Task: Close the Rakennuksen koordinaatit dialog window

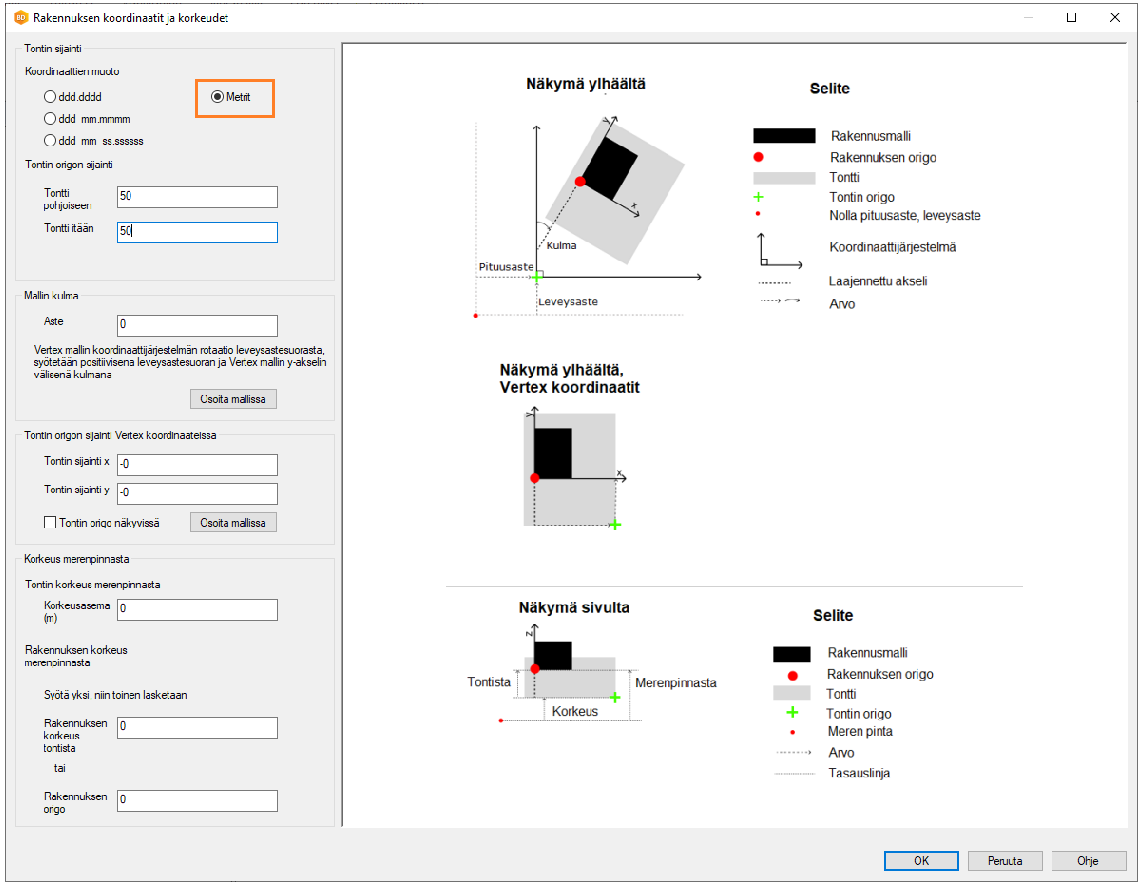Action: pyautogui.click(x=1113, y=18)
